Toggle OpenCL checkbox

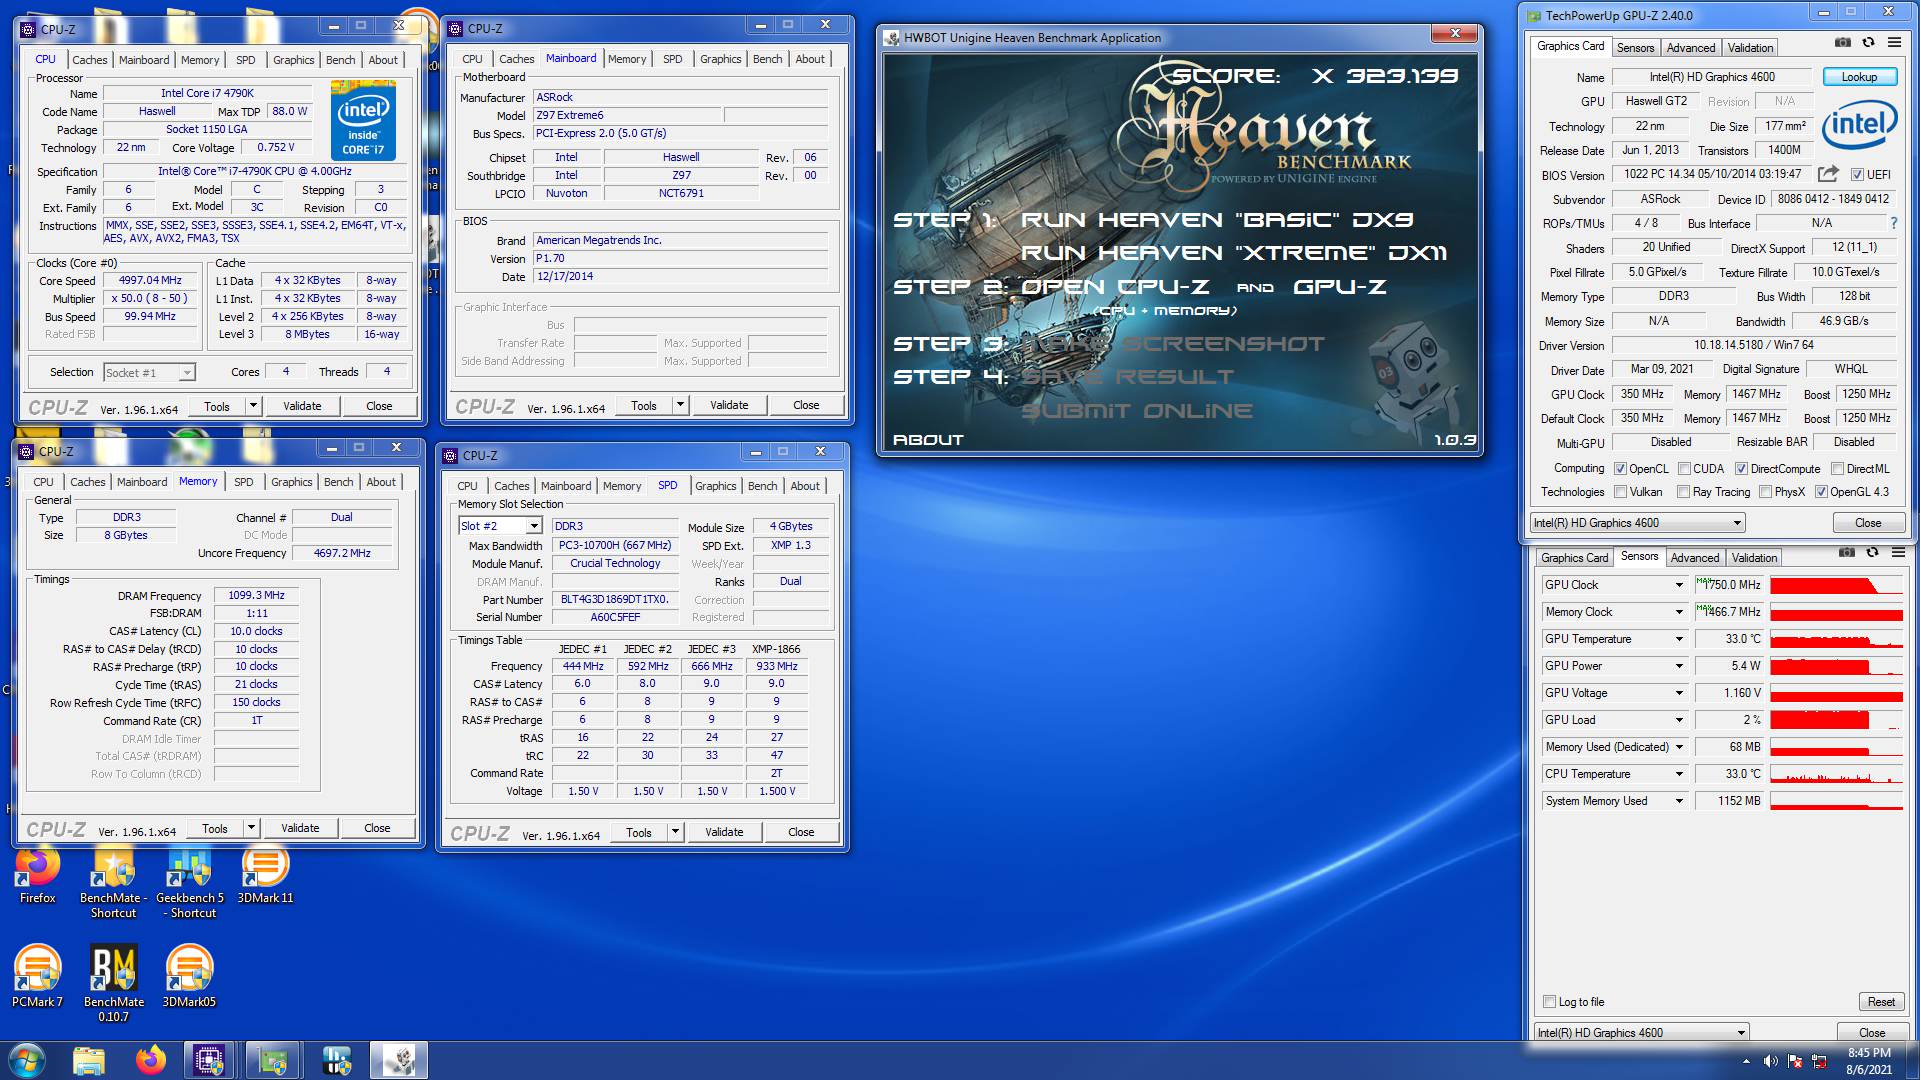pyautogui.click(x=1620, y=469)
